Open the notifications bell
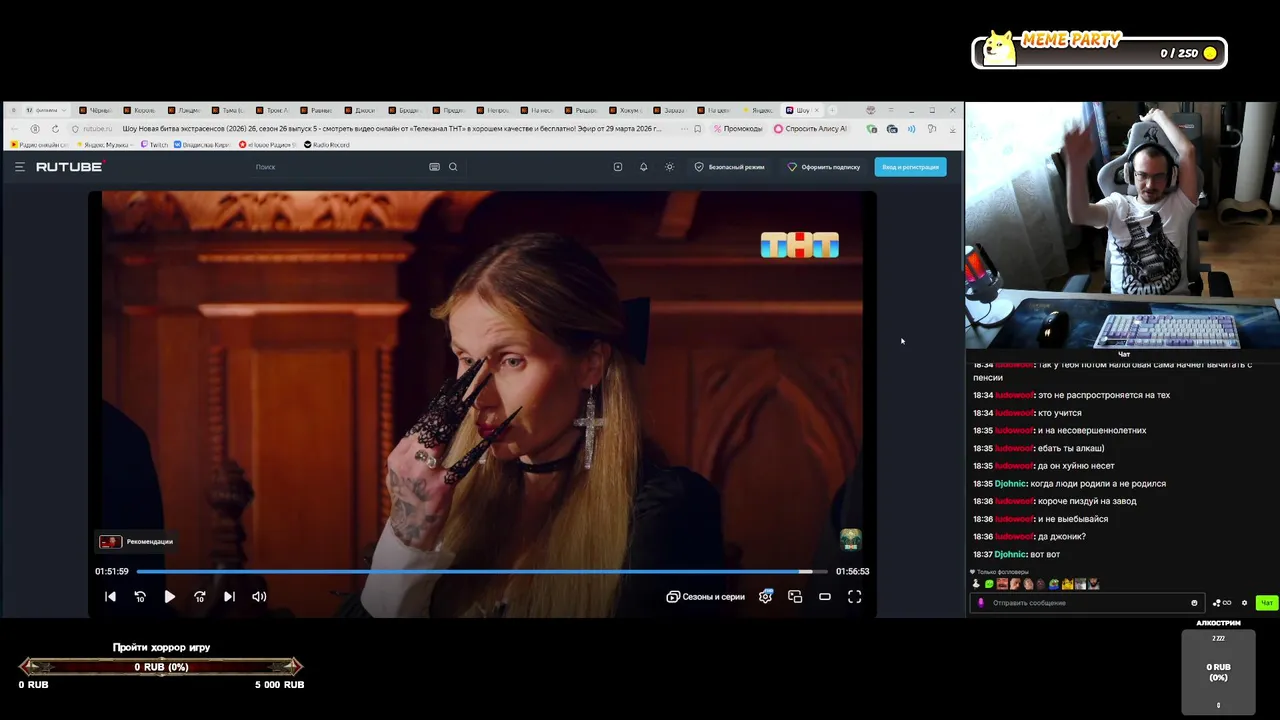Screen dimensions: 1280x720 [643, 167]
